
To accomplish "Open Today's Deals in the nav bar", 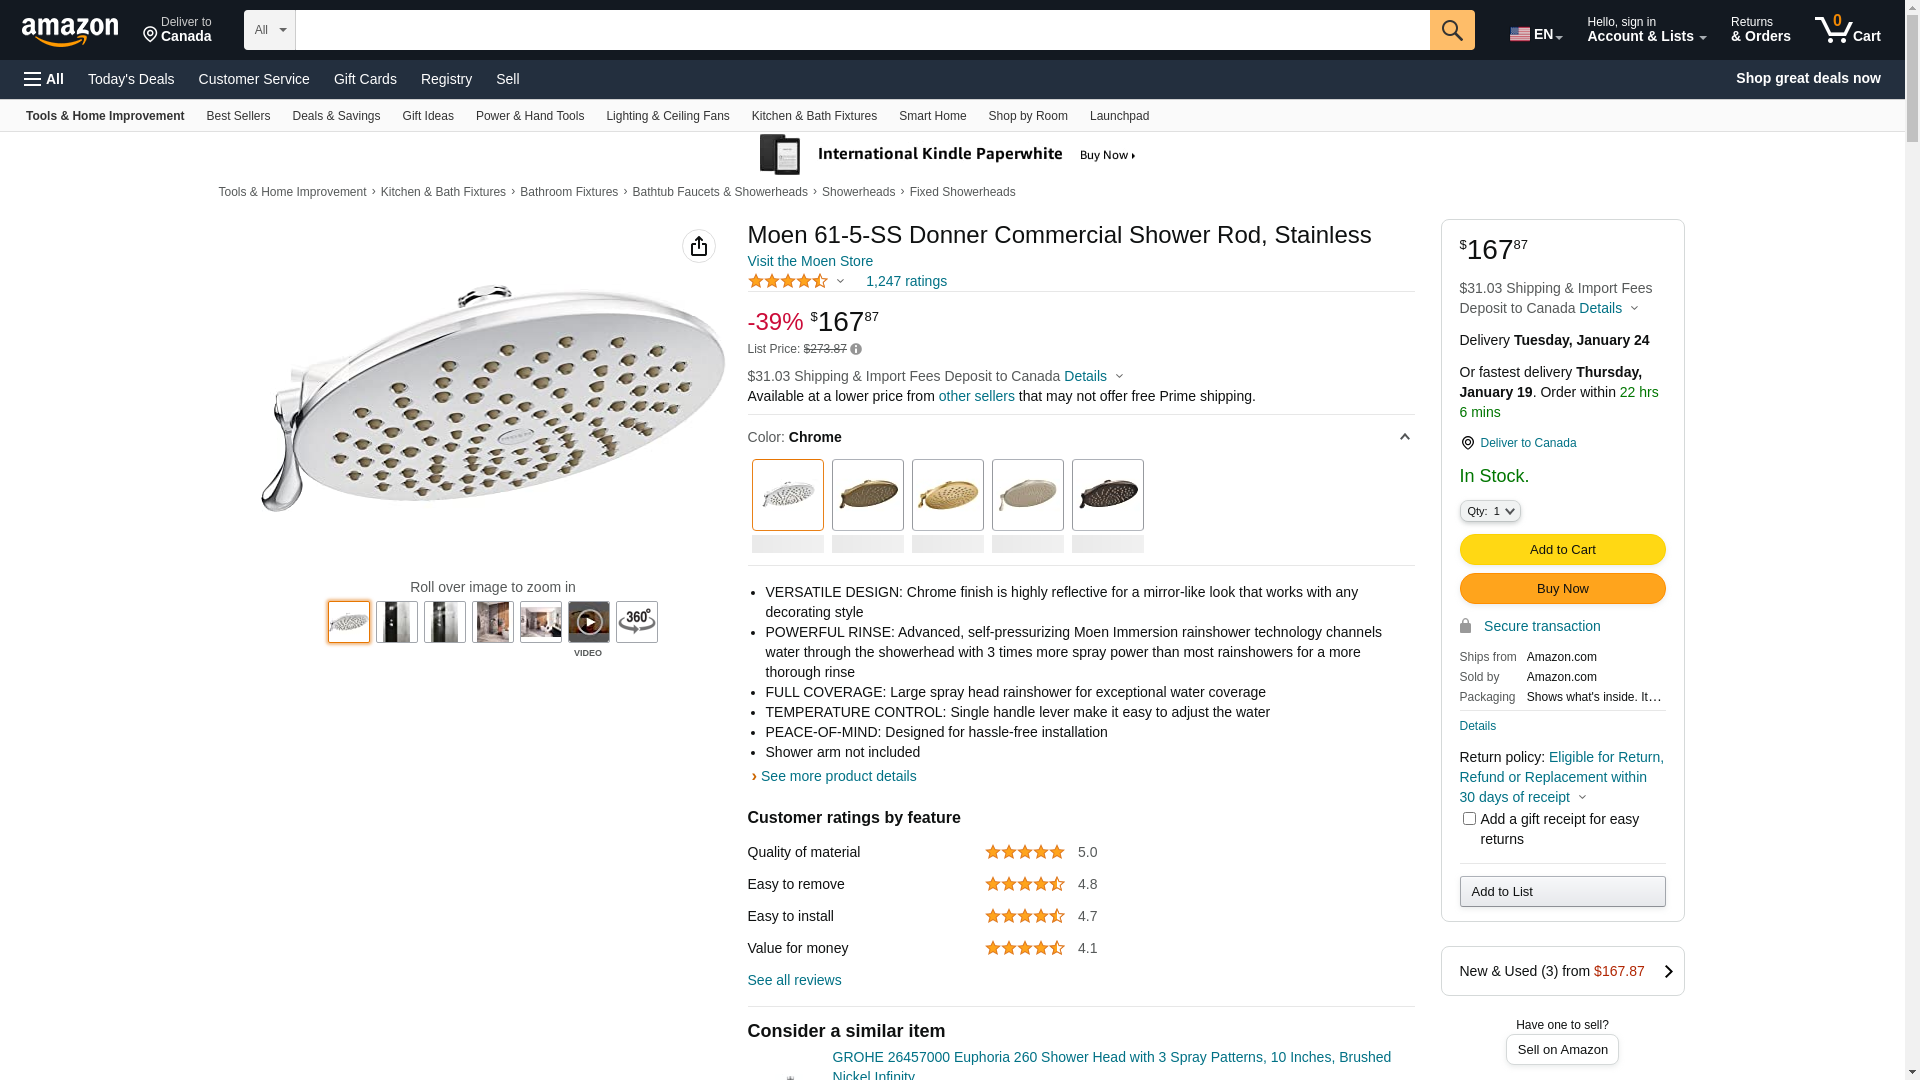I will [131, 79].
